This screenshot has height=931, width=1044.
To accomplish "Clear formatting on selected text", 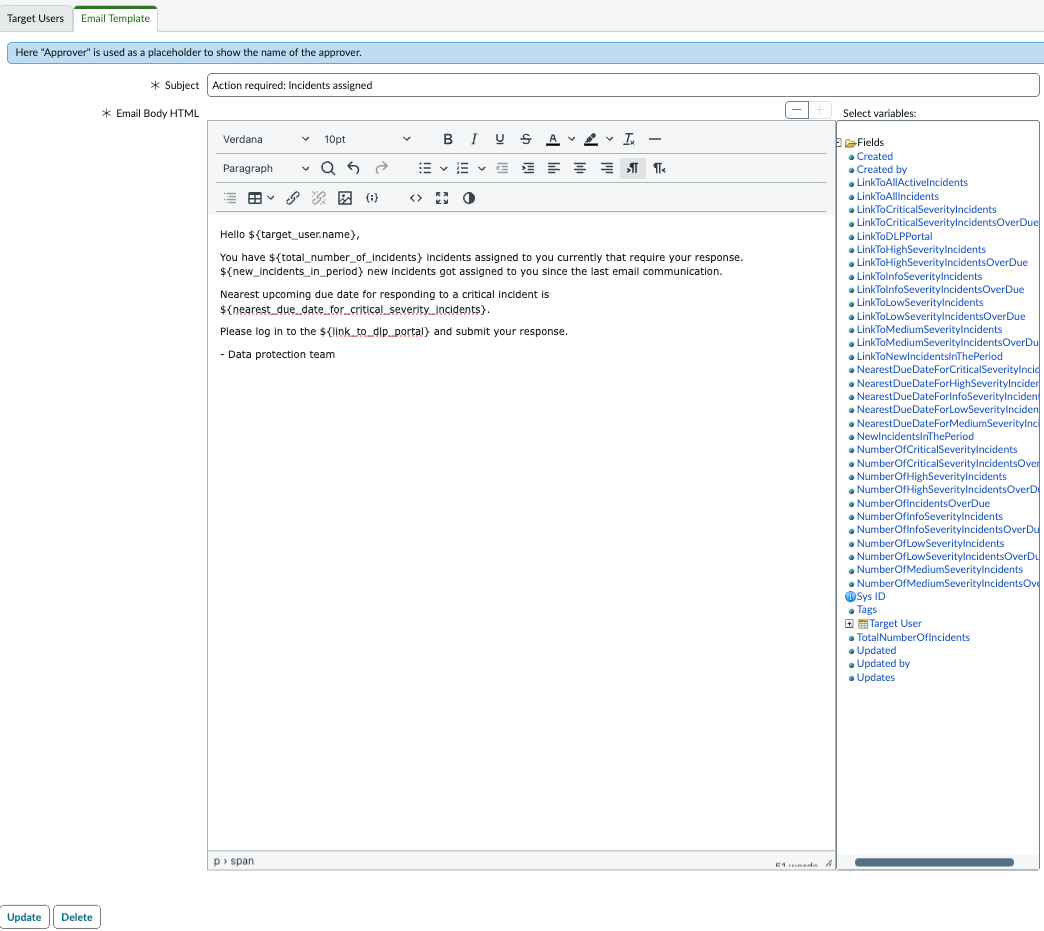I will click(x=629, y=139).
